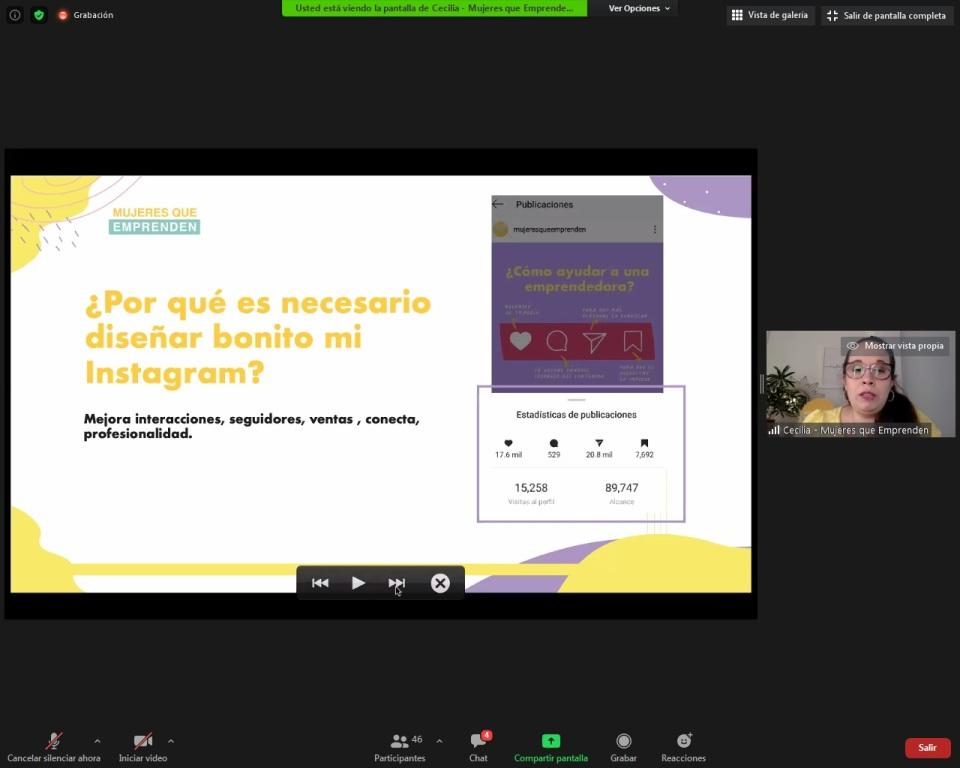Click the saves statistic 7,692
The height and width of the screenshot is (768, 960).
pyautogui.click(x=644, y=449)
